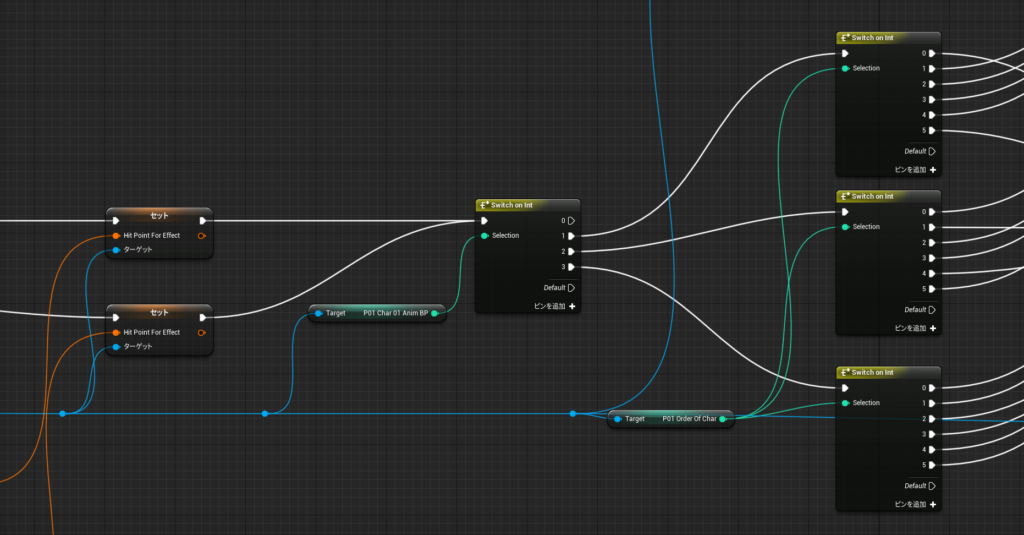
Task: Click exec input of middle right-side Switch on Int
Action: pos(844,212)
